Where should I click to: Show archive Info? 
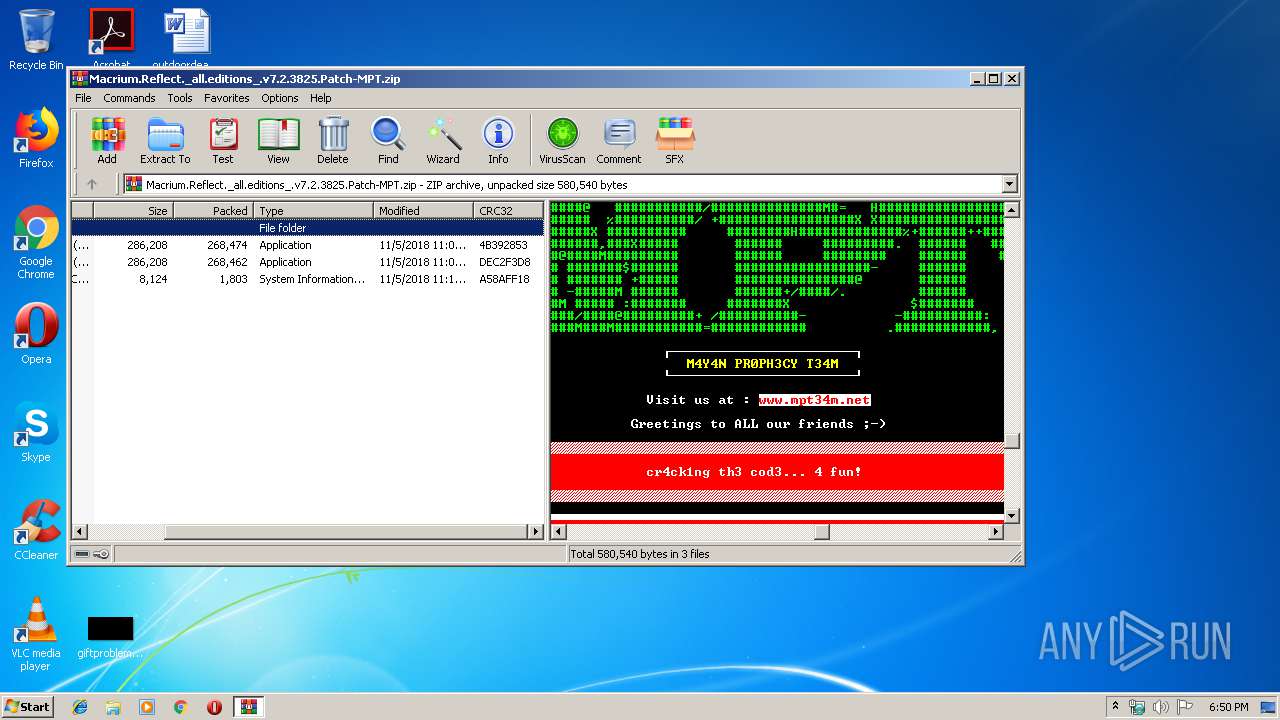pos(498,140)
